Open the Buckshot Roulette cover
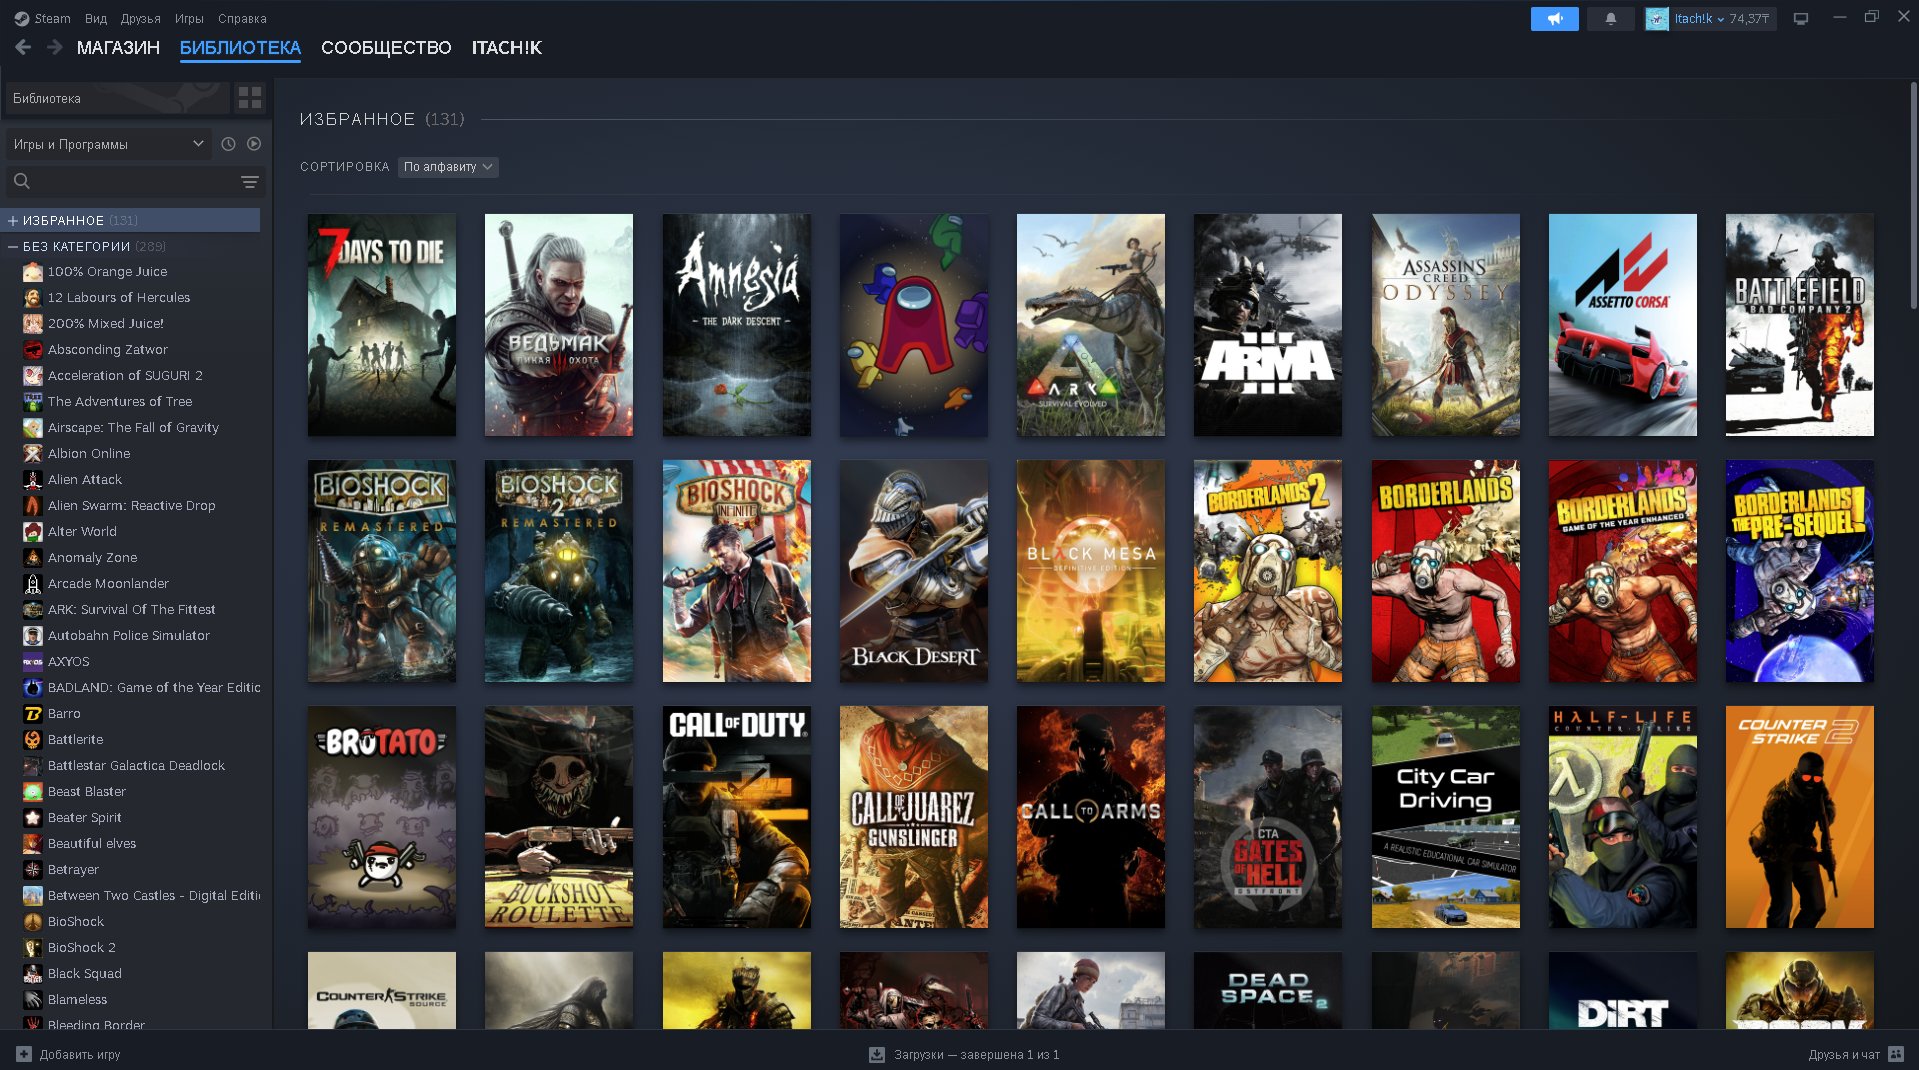The width and height of the screenshot is (1919, 1070). 559,817
